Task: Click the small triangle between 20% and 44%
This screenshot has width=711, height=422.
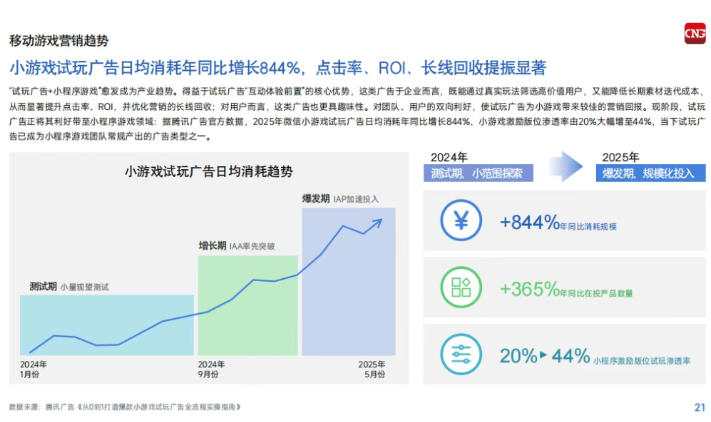Action: [x=545, y=355]
